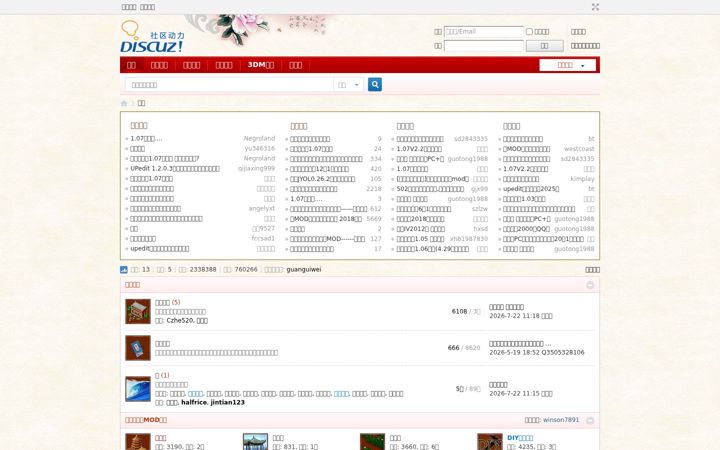Screen dimensions: 720x450
Task: Open author westcoast's profile
Action: 579,149
